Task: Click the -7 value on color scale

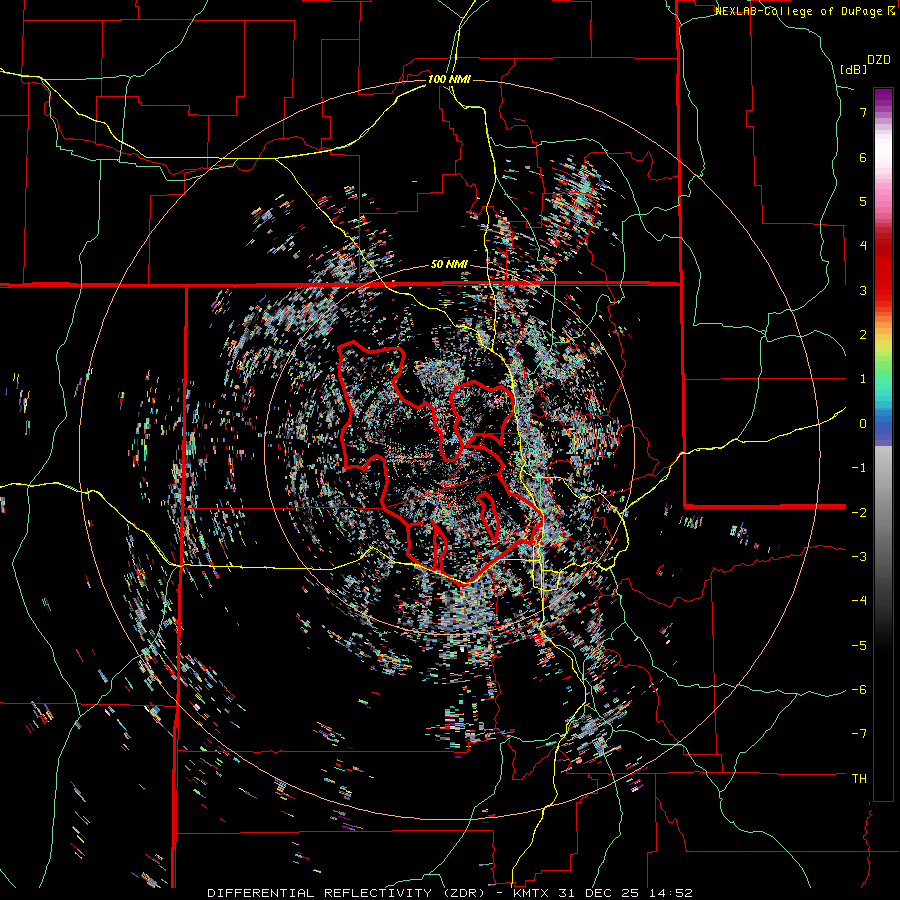Action: click(x=859, y=734)
